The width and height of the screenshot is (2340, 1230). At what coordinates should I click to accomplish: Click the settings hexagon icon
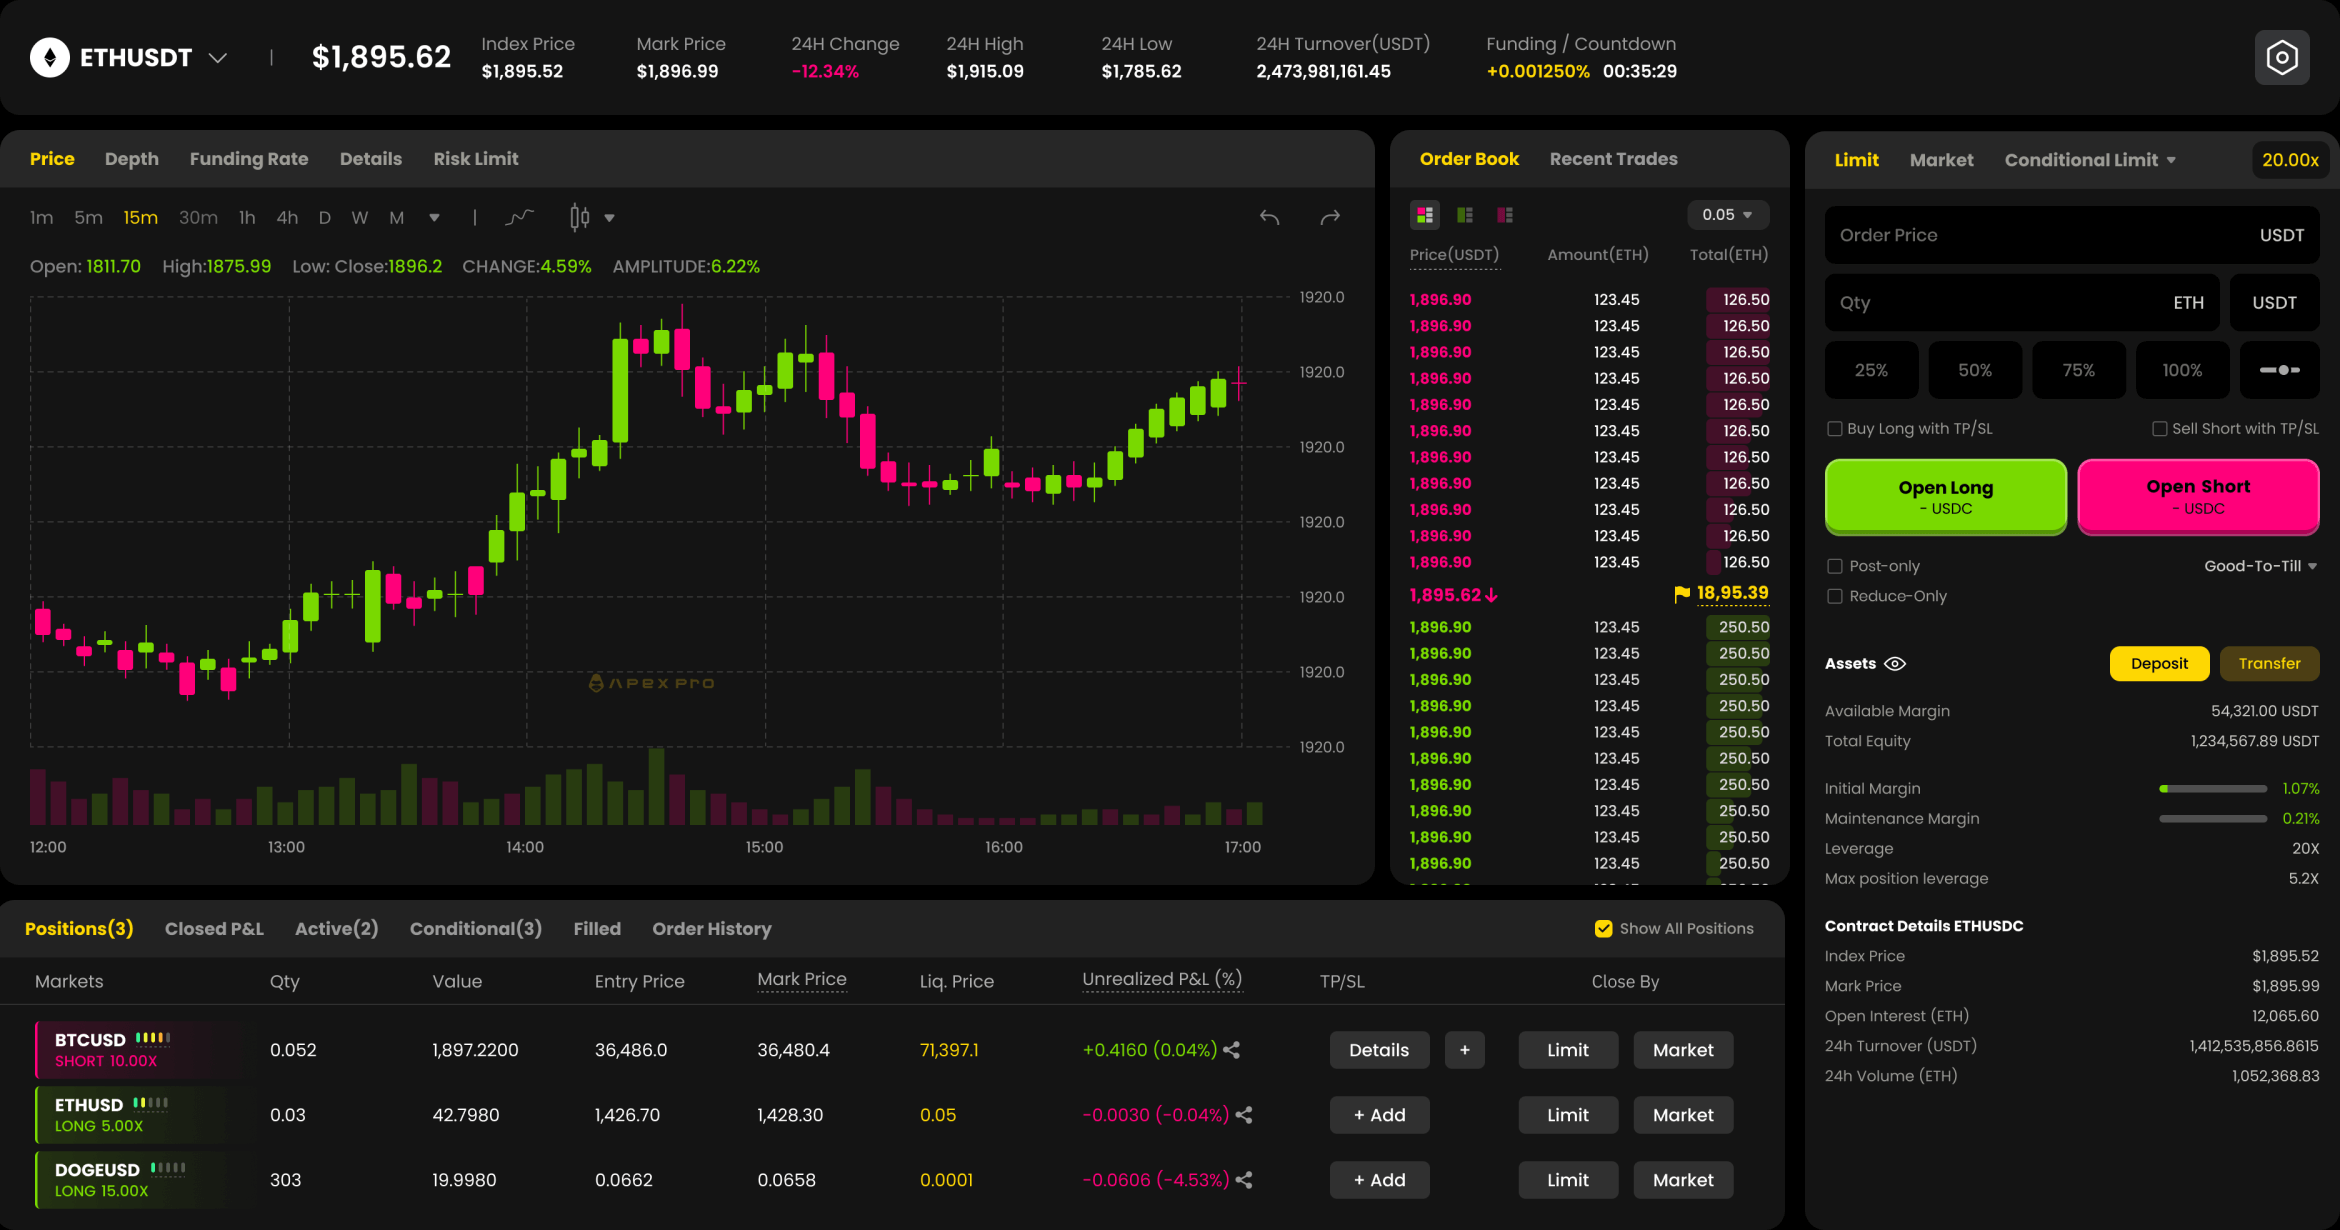(2281, 58)
